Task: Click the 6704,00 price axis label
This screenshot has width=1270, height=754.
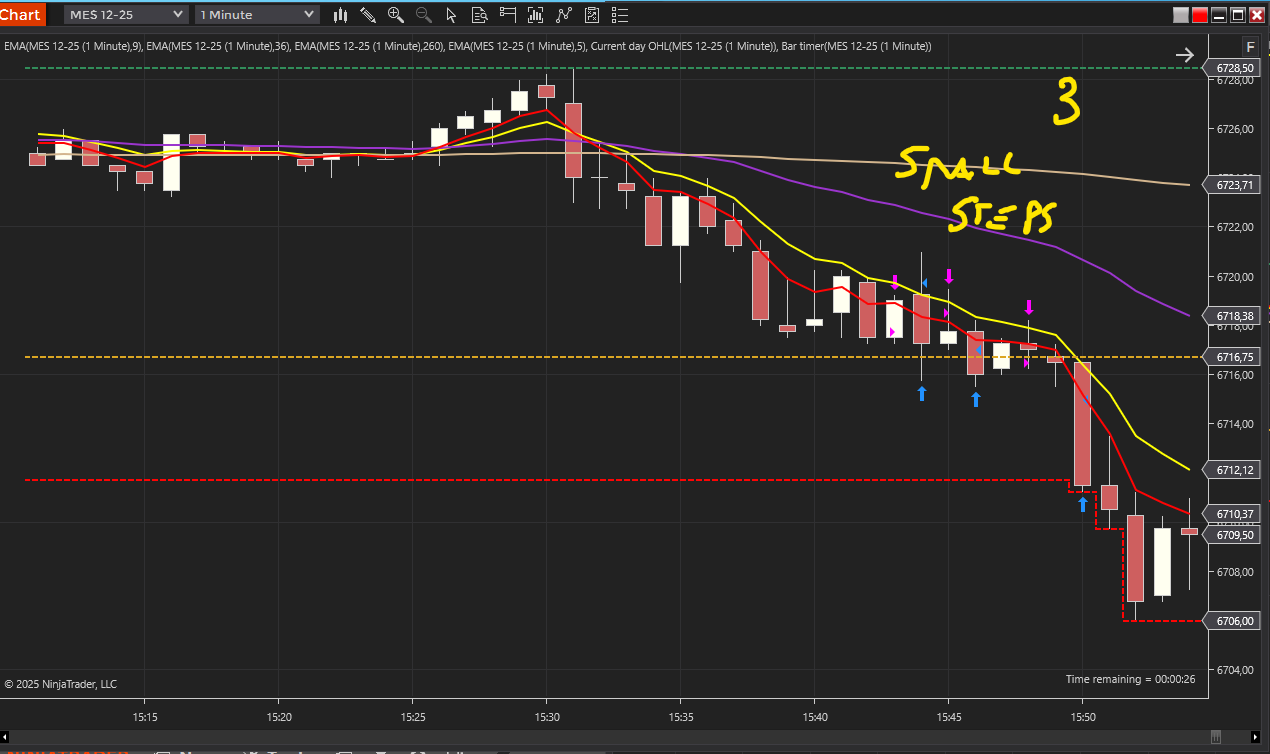Action: click(x=1235, y=670)
